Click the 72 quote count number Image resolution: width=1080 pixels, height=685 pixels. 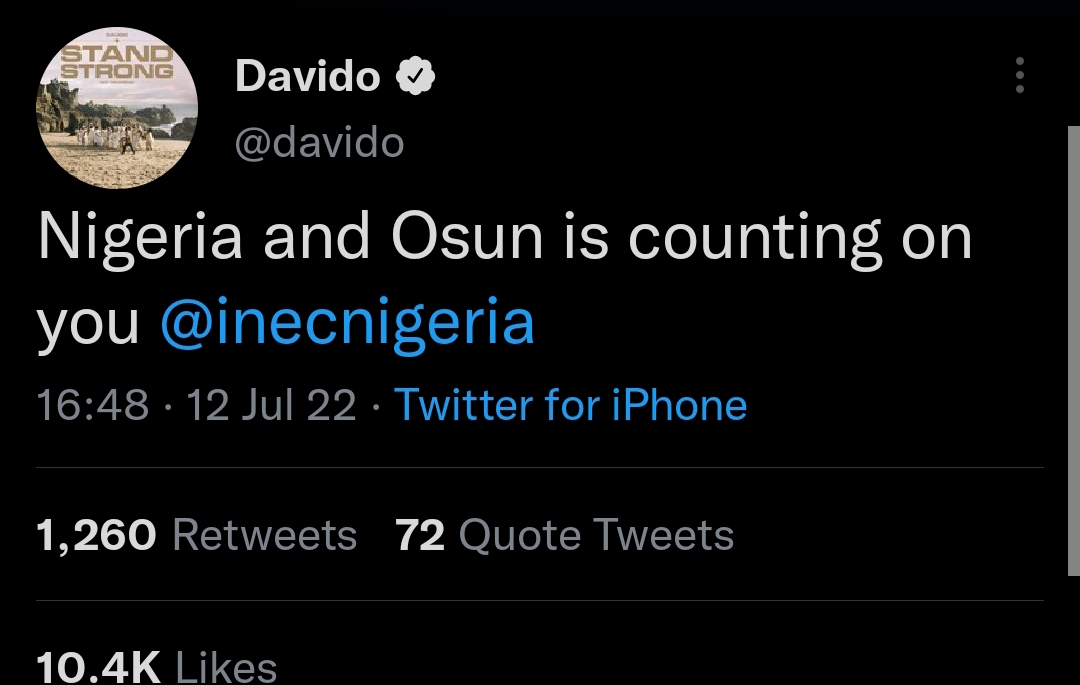pyautogui.click(x=420, y=535)
